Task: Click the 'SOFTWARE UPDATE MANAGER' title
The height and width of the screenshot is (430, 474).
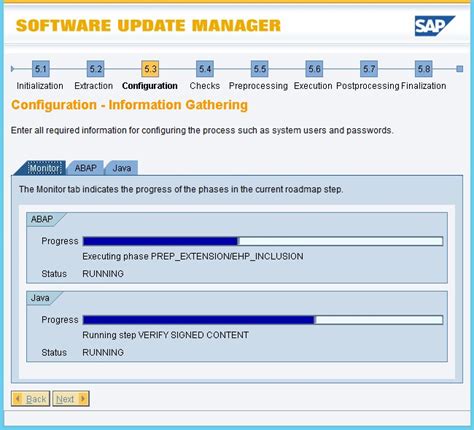Action: tap(148, 26)
